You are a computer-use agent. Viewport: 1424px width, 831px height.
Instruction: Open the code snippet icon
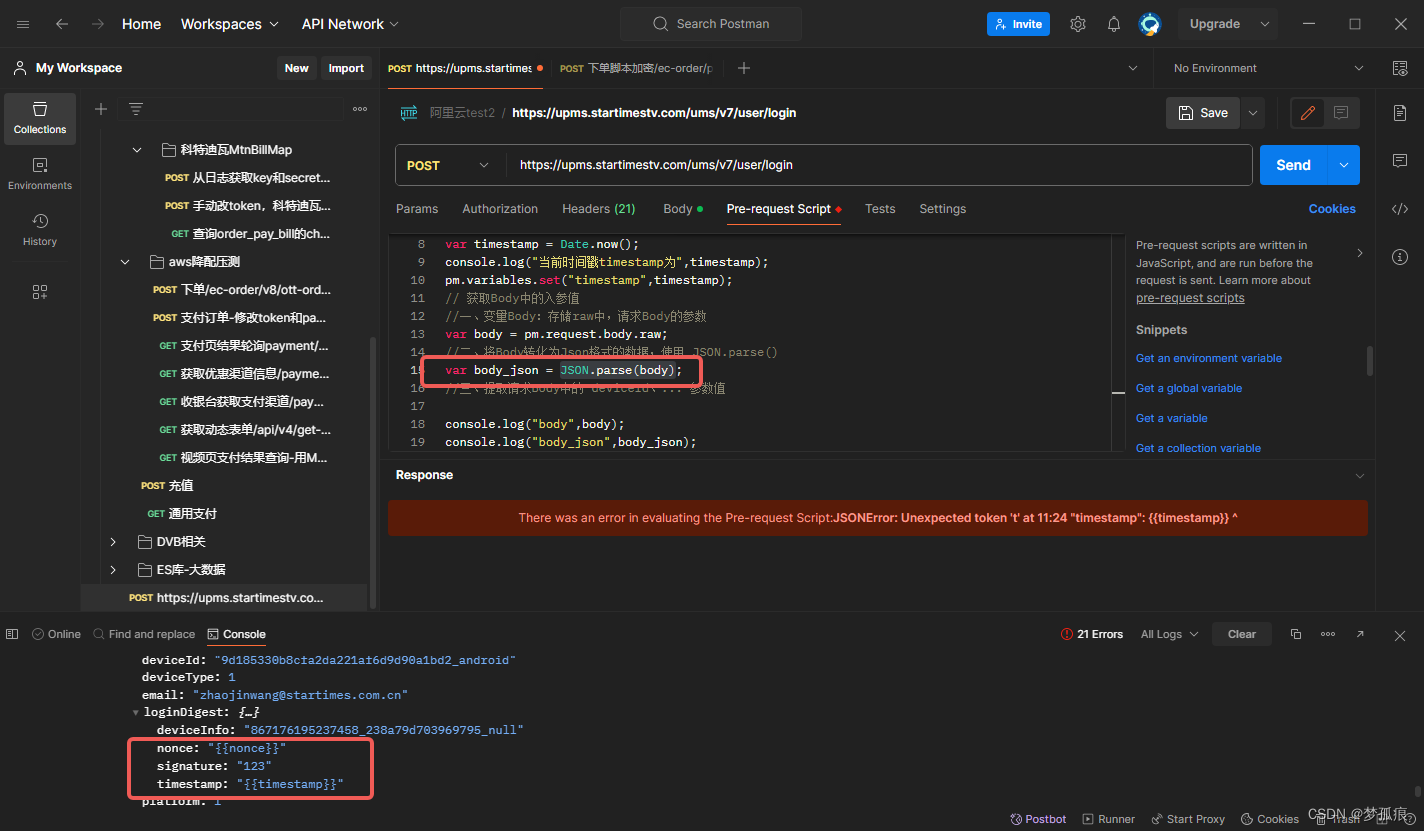click(1400, 209)
